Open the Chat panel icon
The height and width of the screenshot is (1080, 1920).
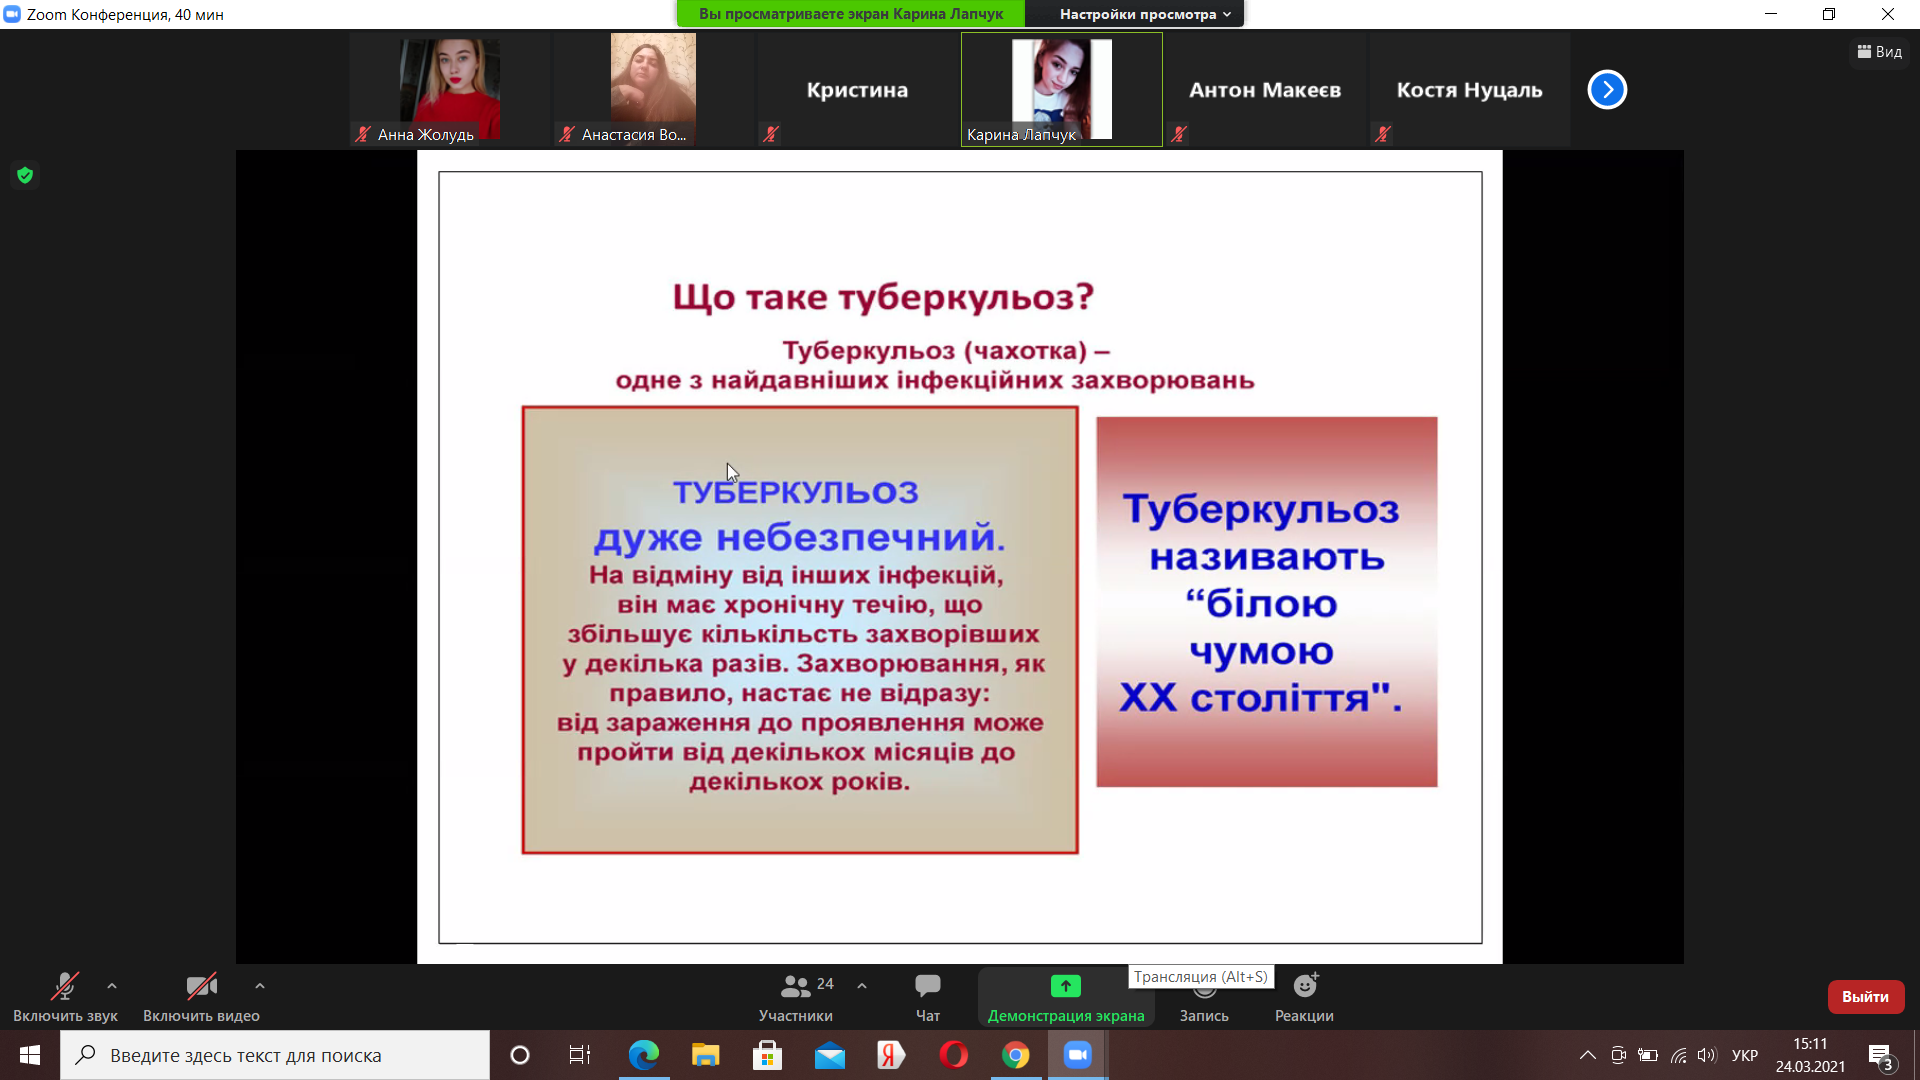tap(927, 986)
